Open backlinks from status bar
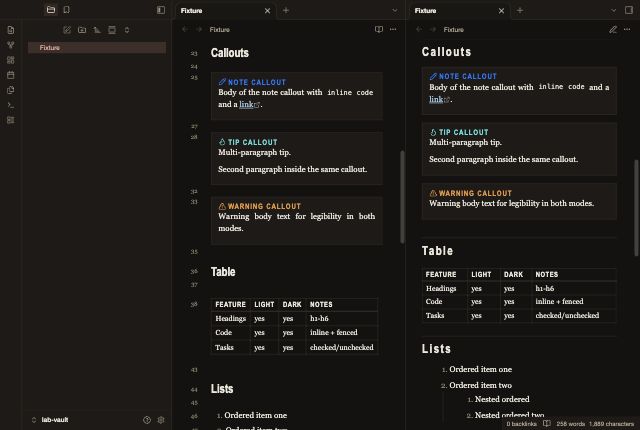 click(x=521, y=424)
